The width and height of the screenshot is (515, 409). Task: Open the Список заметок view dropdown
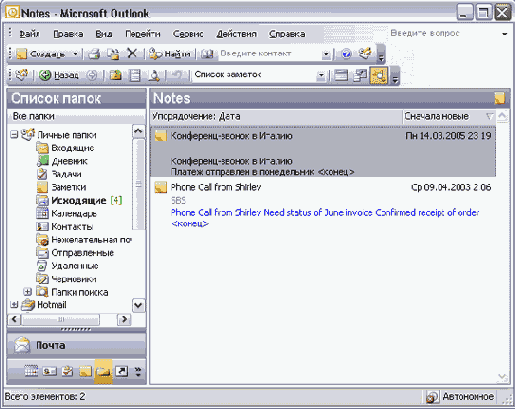click(x=321, y=75)
